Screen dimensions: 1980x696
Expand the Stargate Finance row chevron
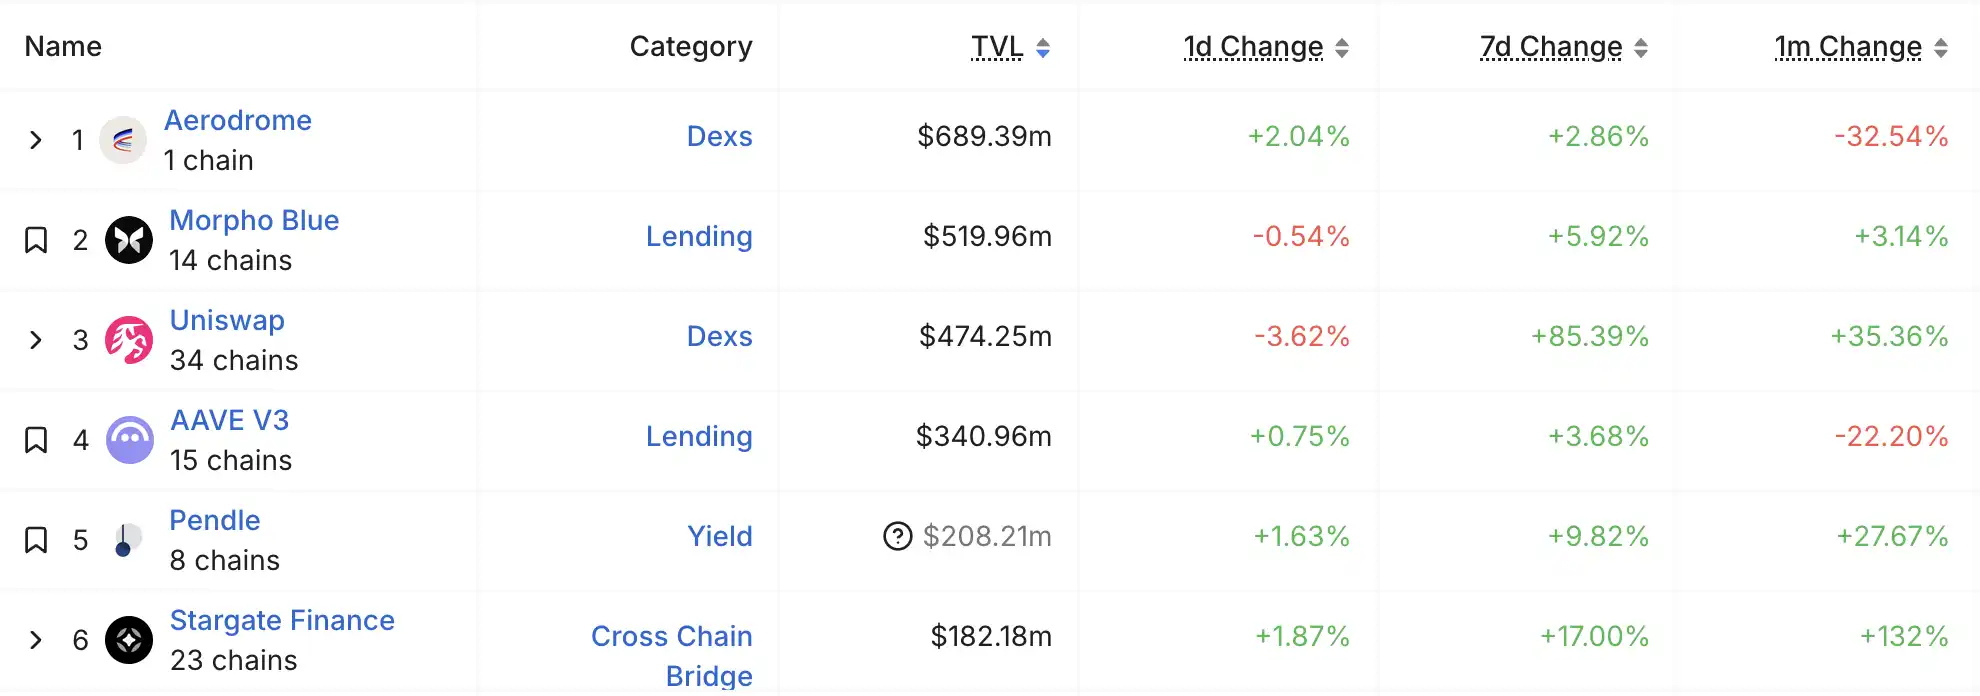[36, 640]
